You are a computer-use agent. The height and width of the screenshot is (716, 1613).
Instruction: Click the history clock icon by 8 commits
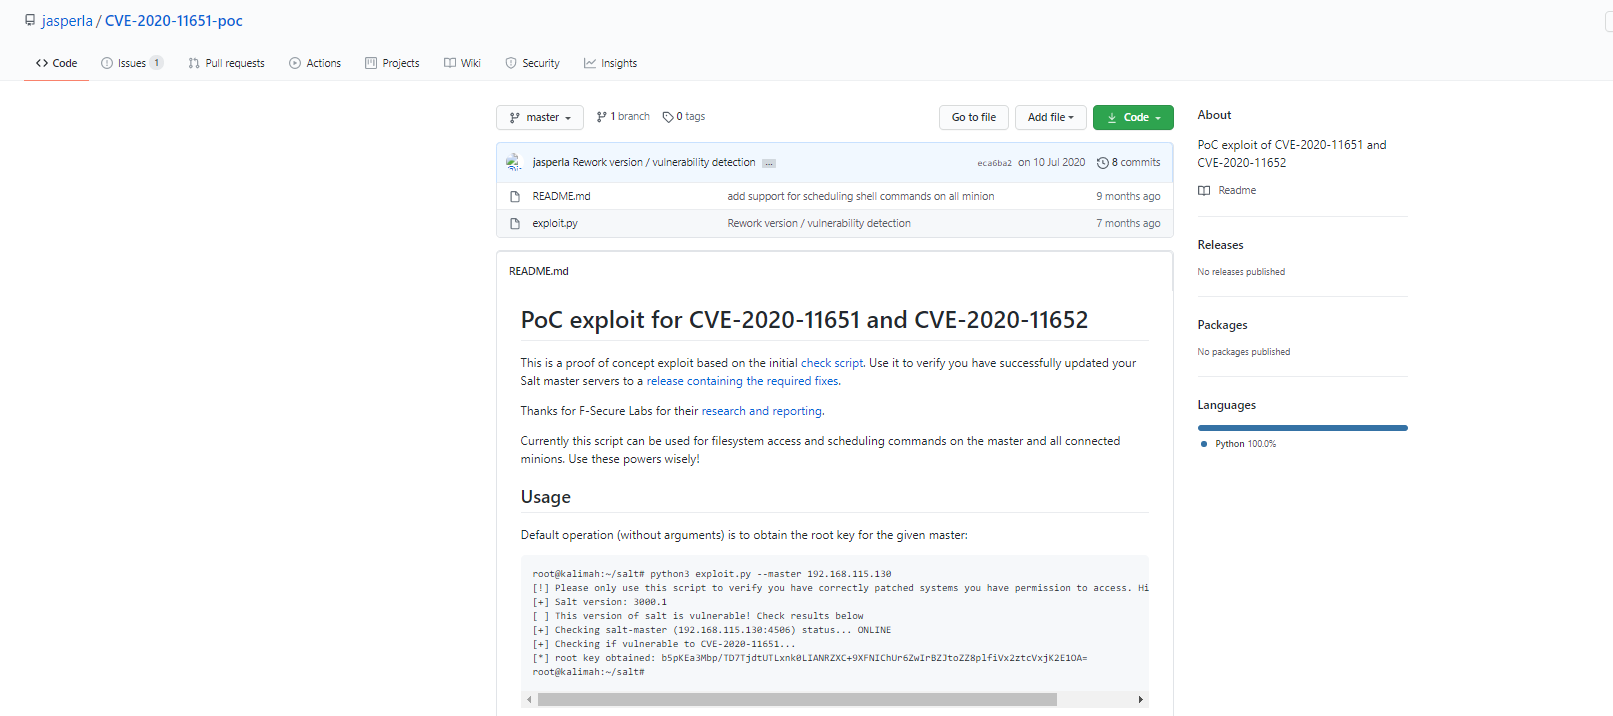(x=1103, y=163)
